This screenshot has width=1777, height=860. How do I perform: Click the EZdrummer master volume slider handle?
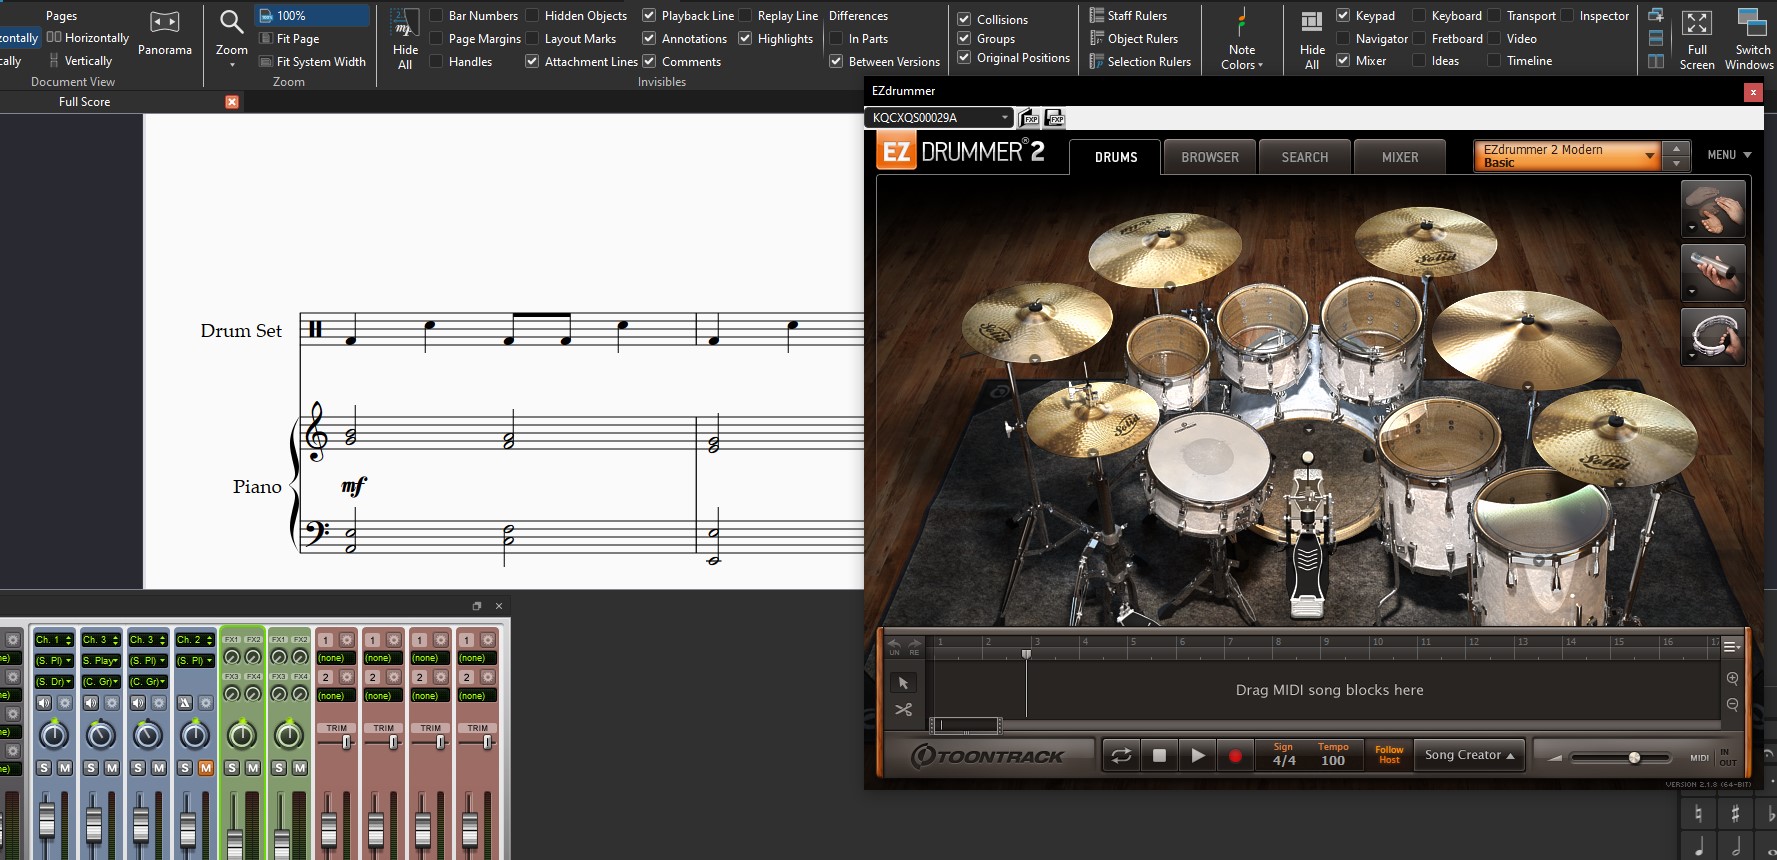click(x=1634, y=758)
